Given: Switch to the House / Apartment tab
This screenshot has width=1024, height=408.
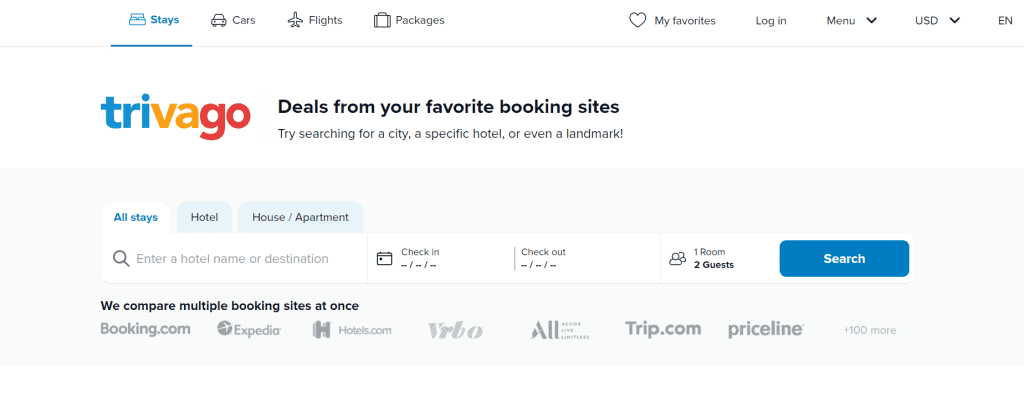Looking at the screenshot, I should pyautogui.click(x=300, y=217).
